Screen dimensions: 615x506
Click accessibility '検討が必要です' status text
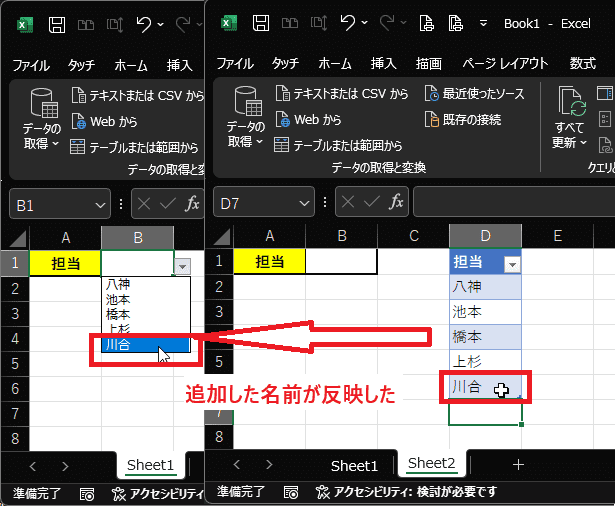415,492
